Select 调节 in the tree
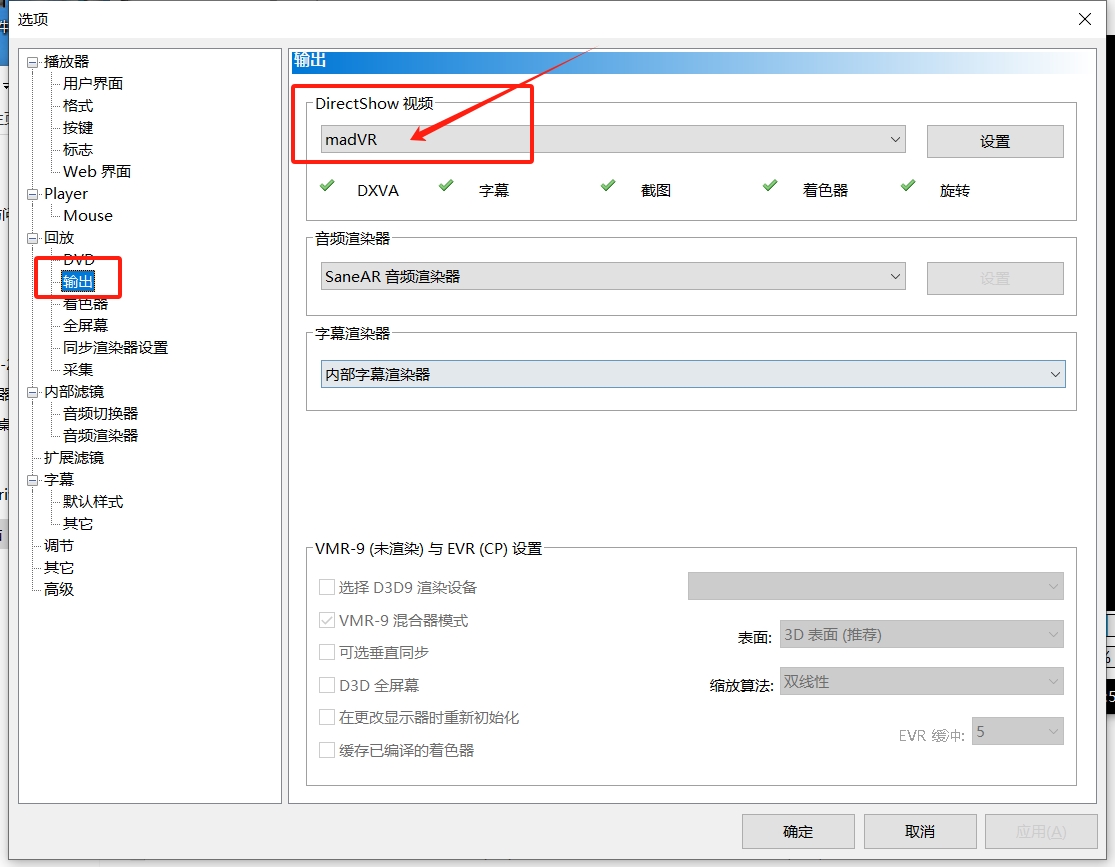The width and height of the screenshot is (1115, 867). (x=58, y=546)
